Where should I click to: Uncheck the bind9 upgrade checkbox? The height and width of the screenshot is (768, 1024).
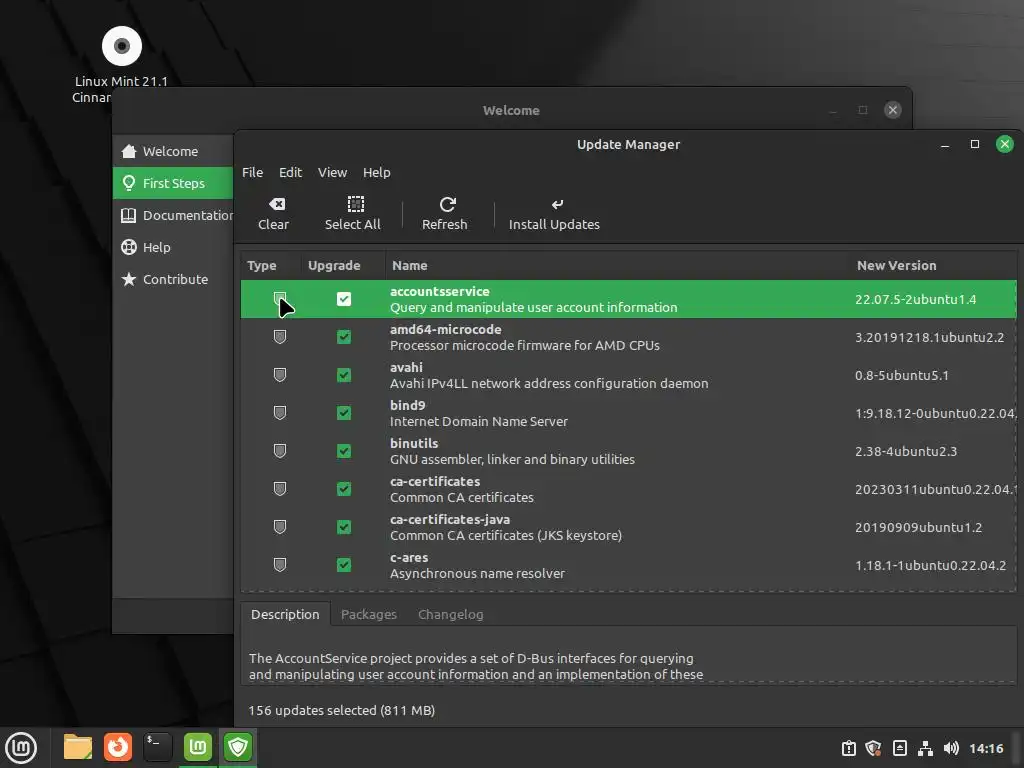[344, 413]
